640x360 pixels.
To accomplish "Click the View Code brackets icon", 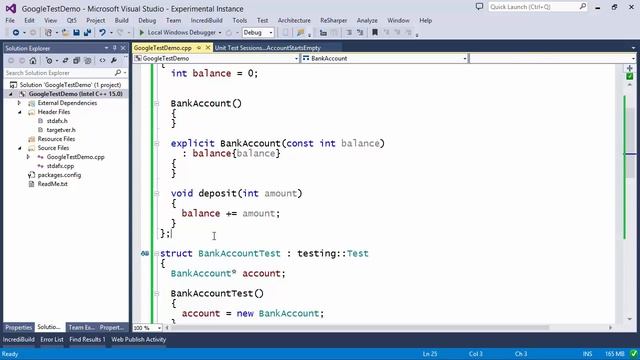I will tap(102, 60).
